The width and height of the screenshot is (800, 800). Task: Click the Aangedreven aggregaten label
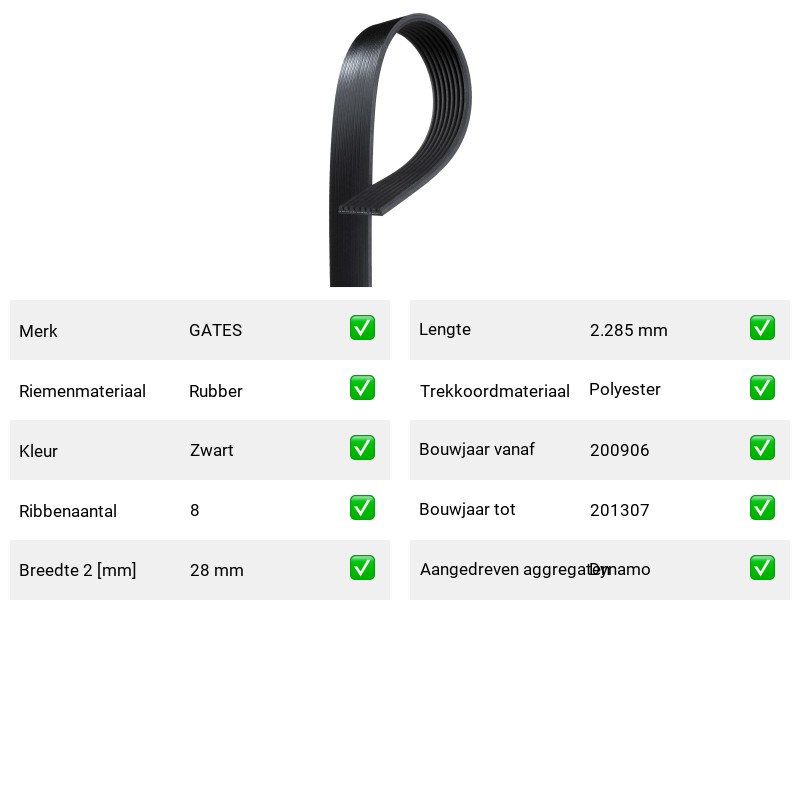(x=514, y=569)
